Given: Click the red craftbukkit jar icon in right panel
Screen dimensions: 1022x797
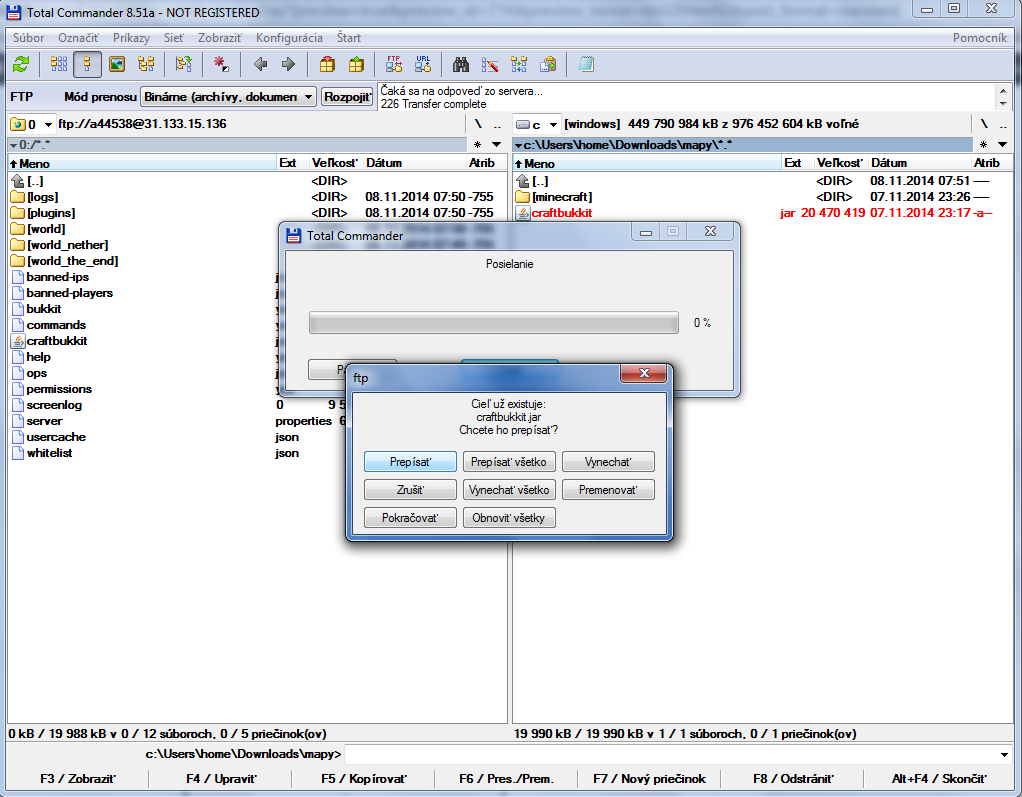Looking at the screenshot, I should pyautogui.click(x=523, y=213).
